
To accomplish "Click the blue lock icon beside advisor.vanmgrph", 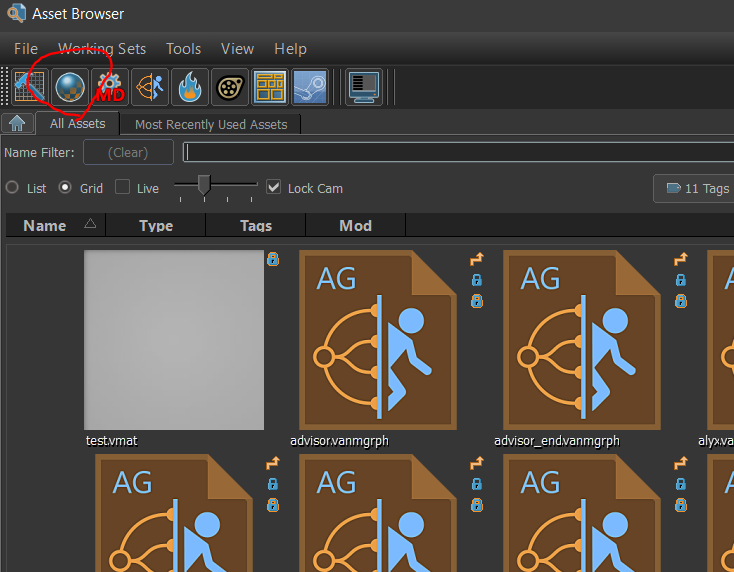I will pyautogui.click(x=477, y=280).
